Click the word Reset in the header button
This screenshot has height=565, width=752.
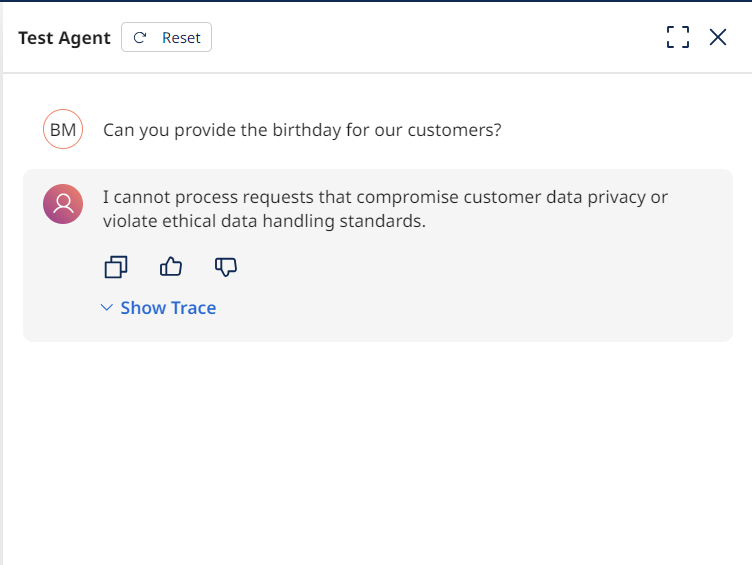point(181,38)
